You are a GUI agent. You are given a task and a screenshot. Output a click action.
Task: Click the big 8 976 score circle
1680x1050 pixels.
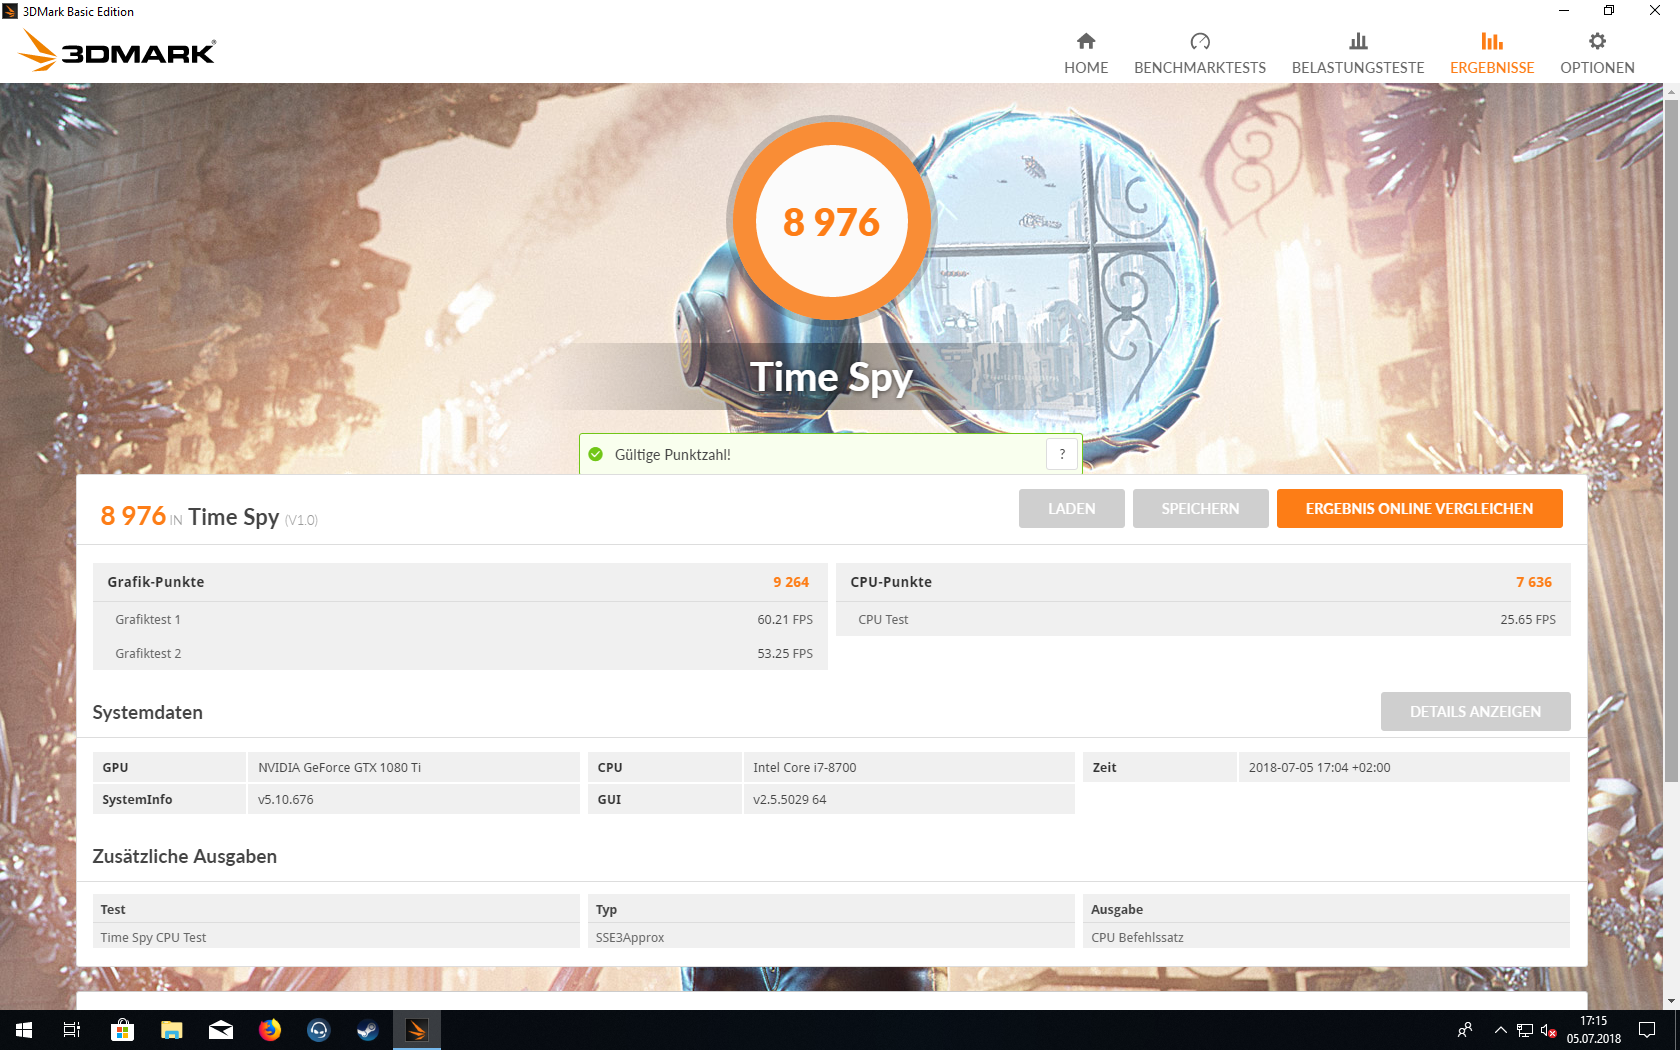tap(831, 221)
